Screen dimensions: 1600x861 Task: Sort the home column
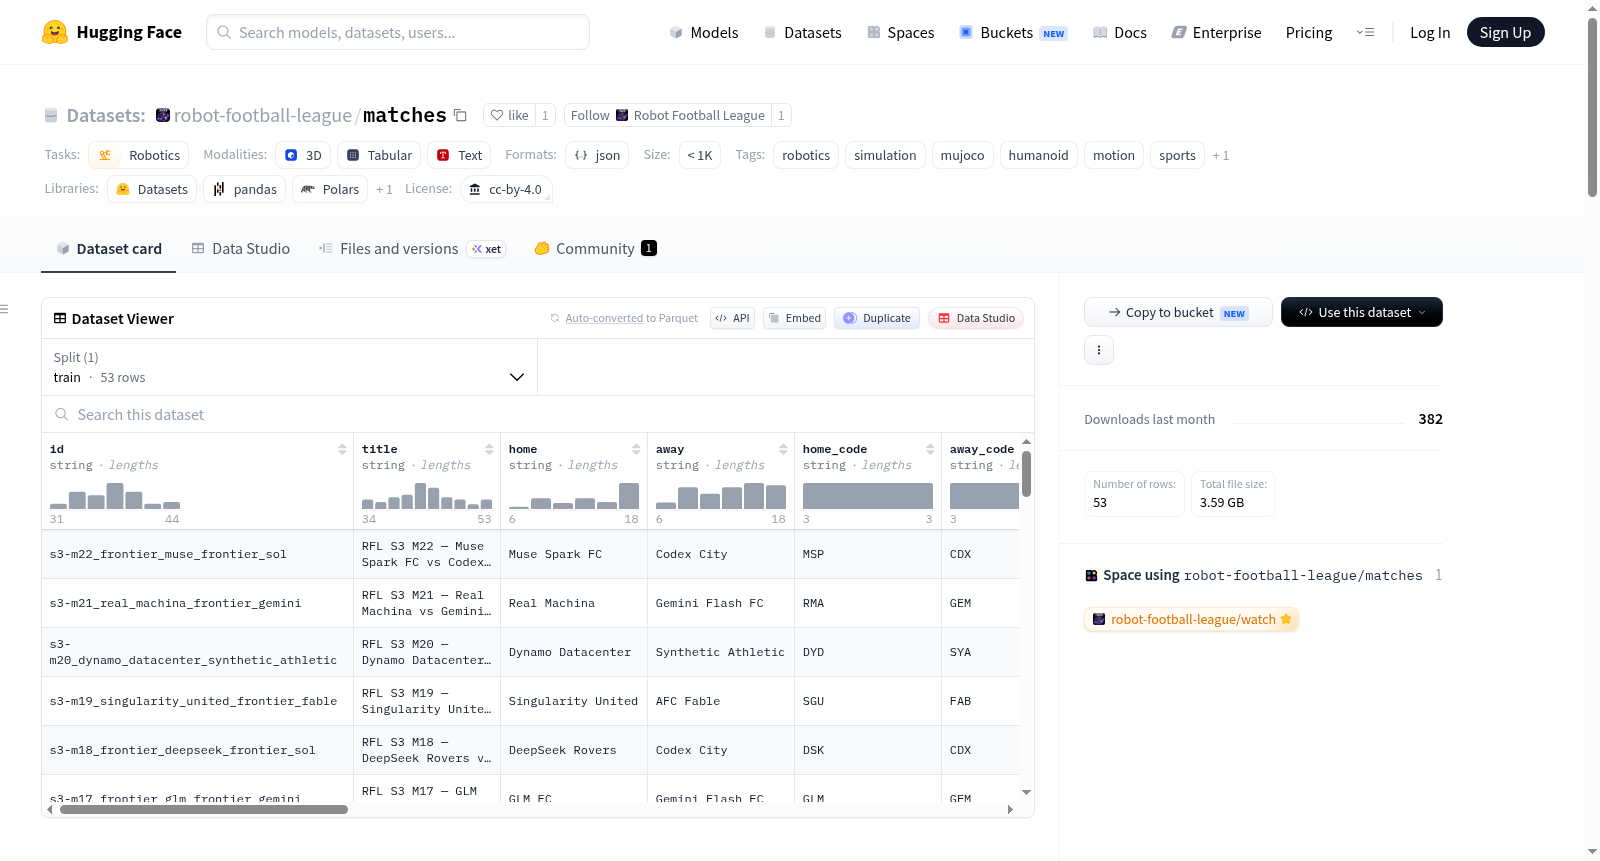636,449
